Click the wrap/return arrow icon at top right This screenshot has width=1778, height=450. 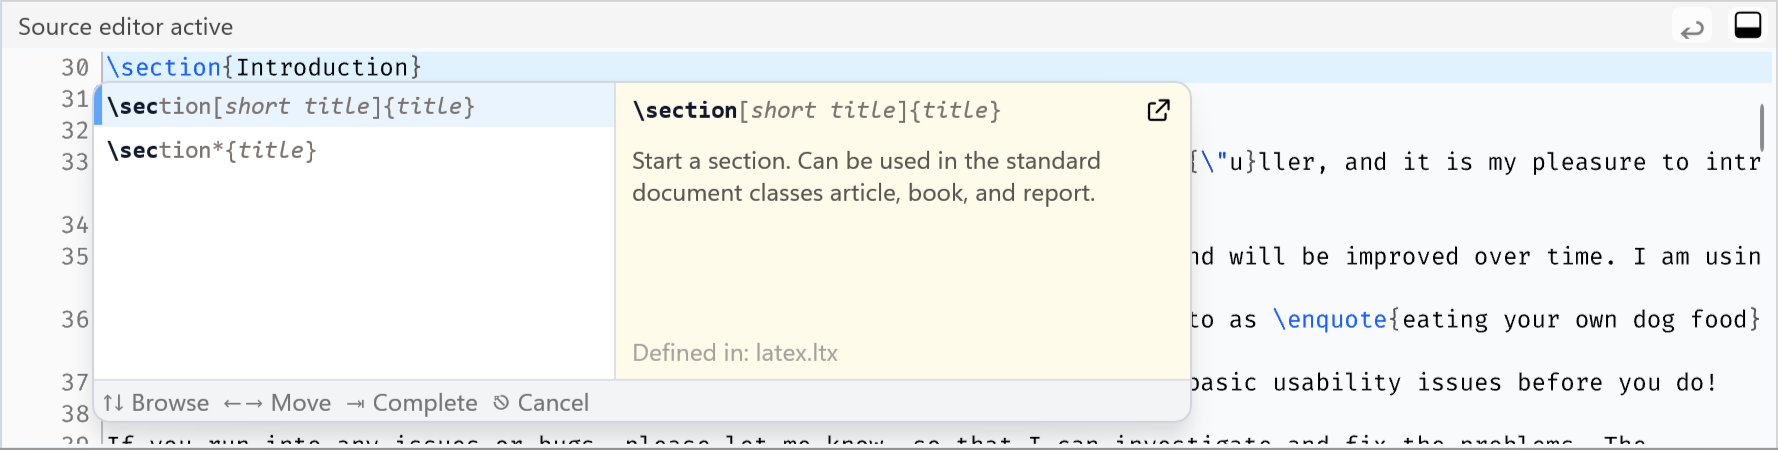click(x=1692, y=28)
